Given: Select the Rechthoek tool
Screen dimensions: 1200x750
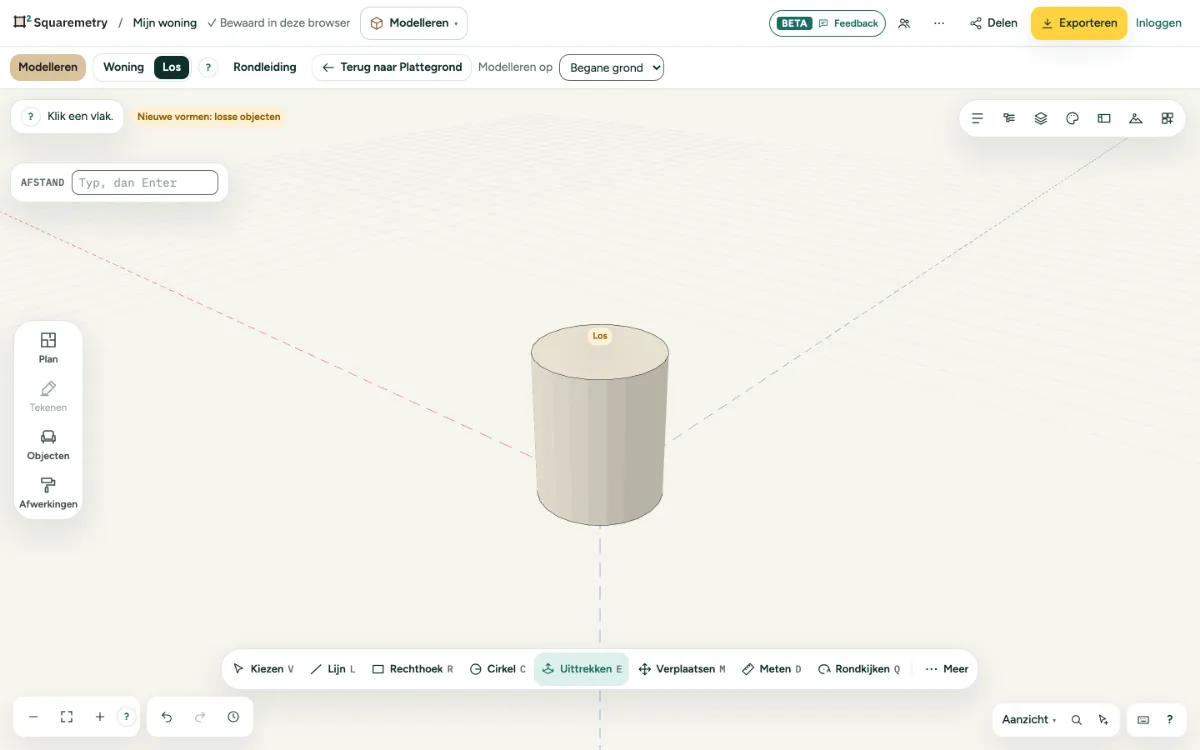Looking at the screenshot, I should pyautogui.click(x=413, y=669).
